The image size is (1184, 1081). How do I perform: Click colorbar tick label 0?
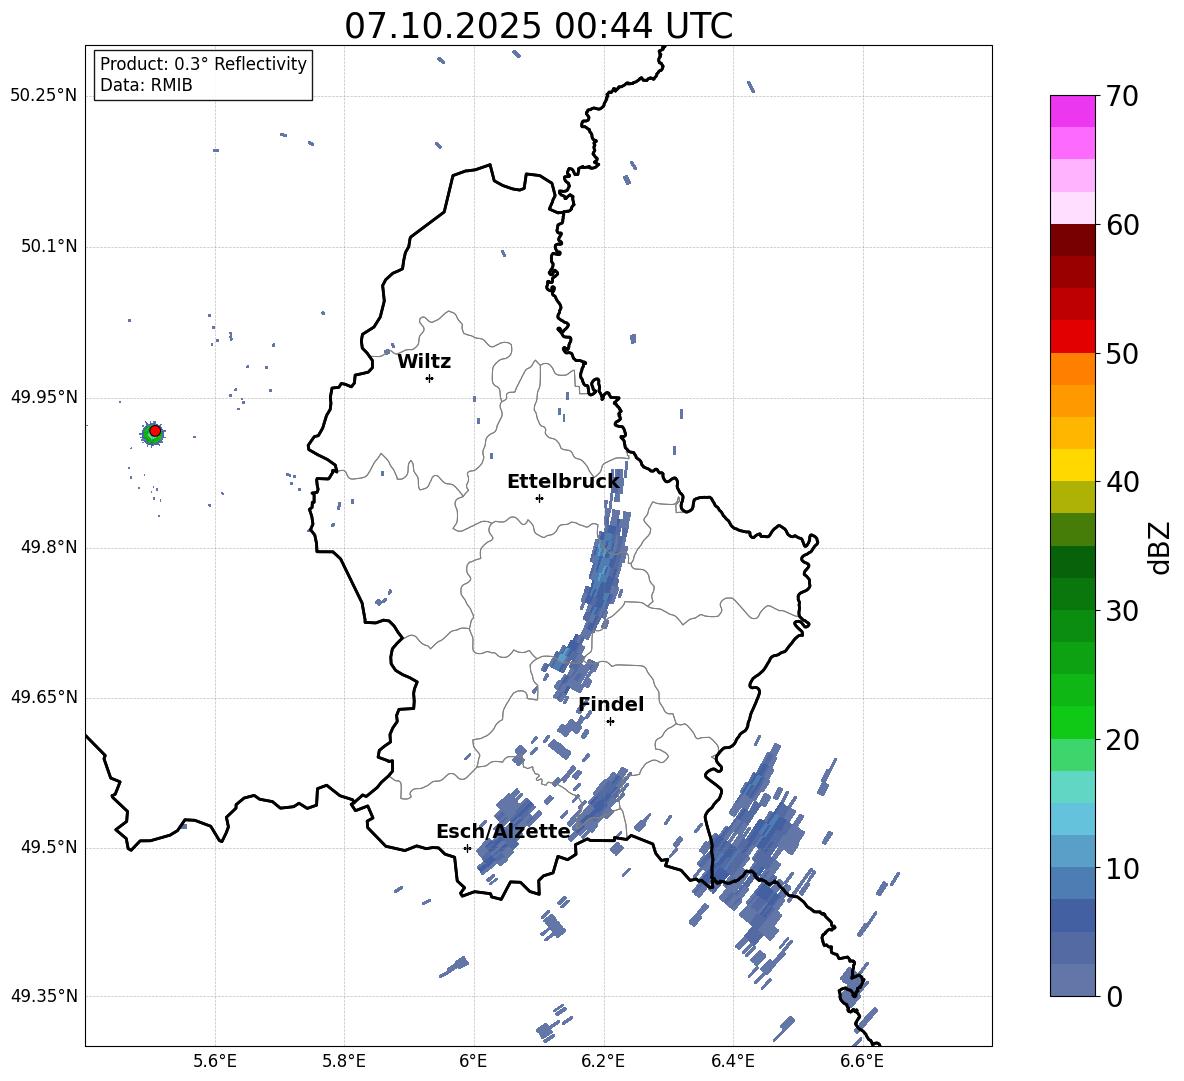tap(1114, 997)
